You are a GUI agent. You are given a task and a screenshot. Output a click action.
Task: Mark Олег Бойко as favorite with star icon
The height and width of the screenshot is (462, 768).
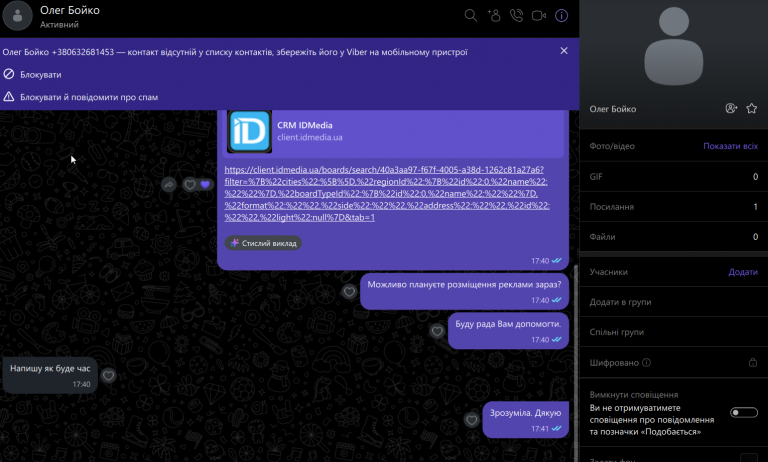[751, 108]
